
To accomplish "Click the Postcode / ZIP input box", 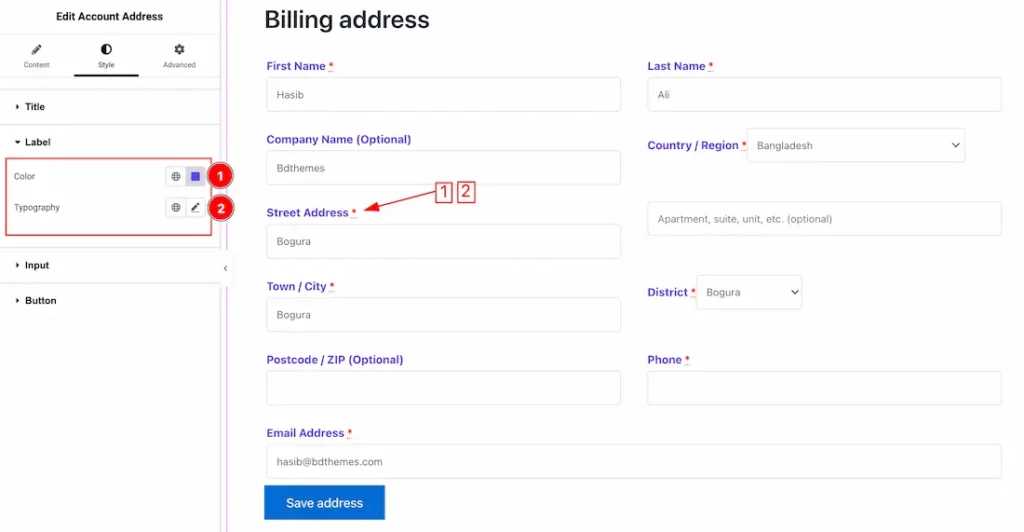I will coord(443,388).
